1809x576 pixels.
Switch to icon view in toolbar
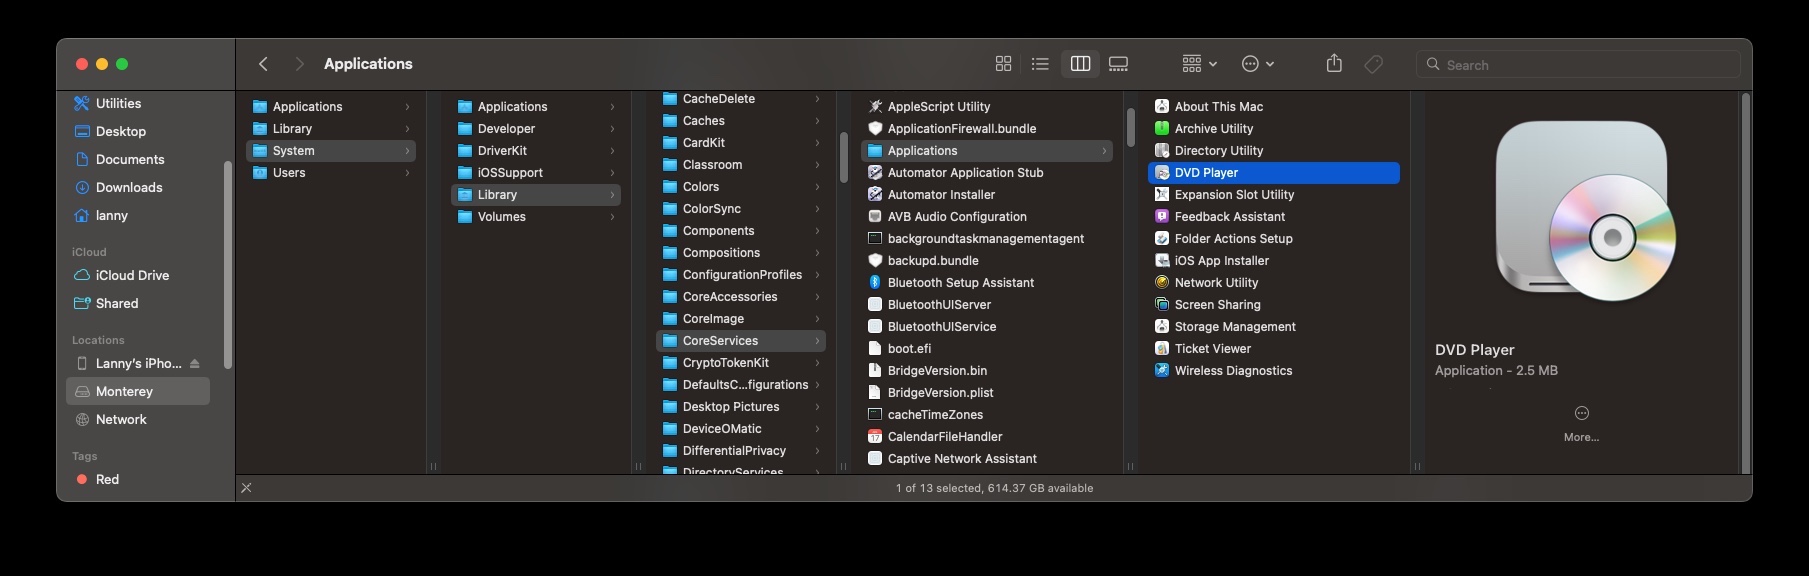coord(1003,64)
